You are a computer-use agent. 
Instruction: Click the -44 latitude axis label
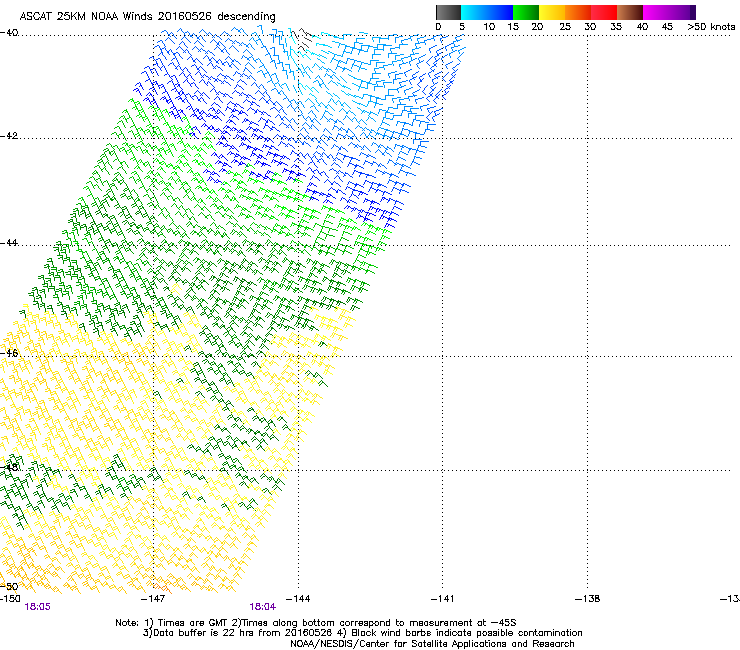(x=9, y=243)
